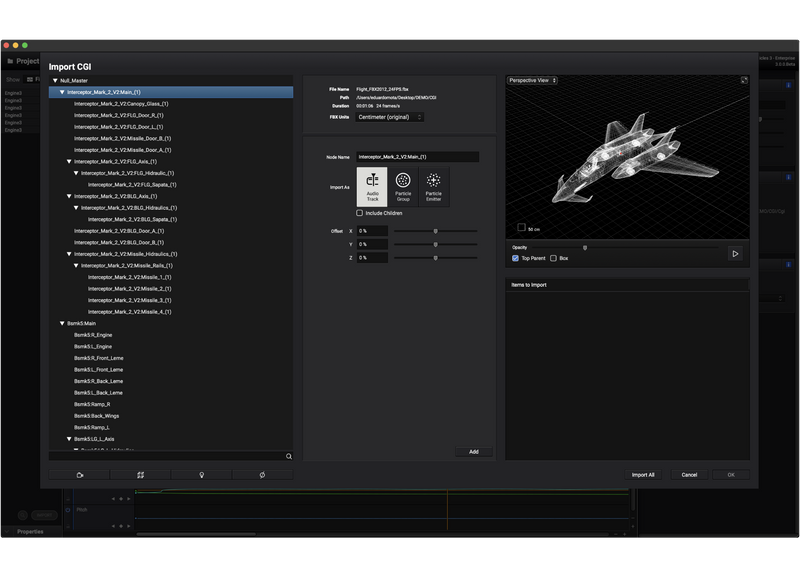Click the Add button
This screenshot has width=800, height=577.
473,452
